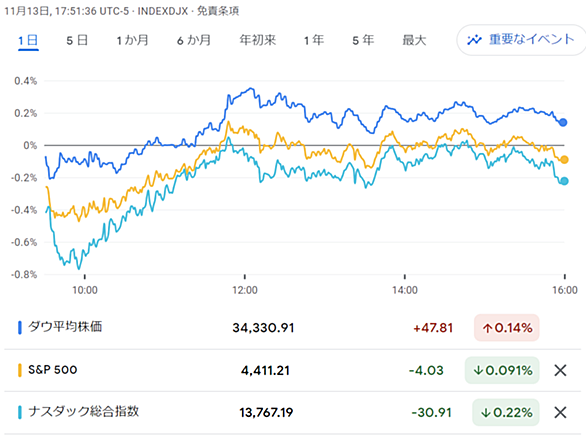Image resolution: width=586 pixels, height=438 pixels.
Task: Switch to the 1年 chart tab
Action: 314,40
